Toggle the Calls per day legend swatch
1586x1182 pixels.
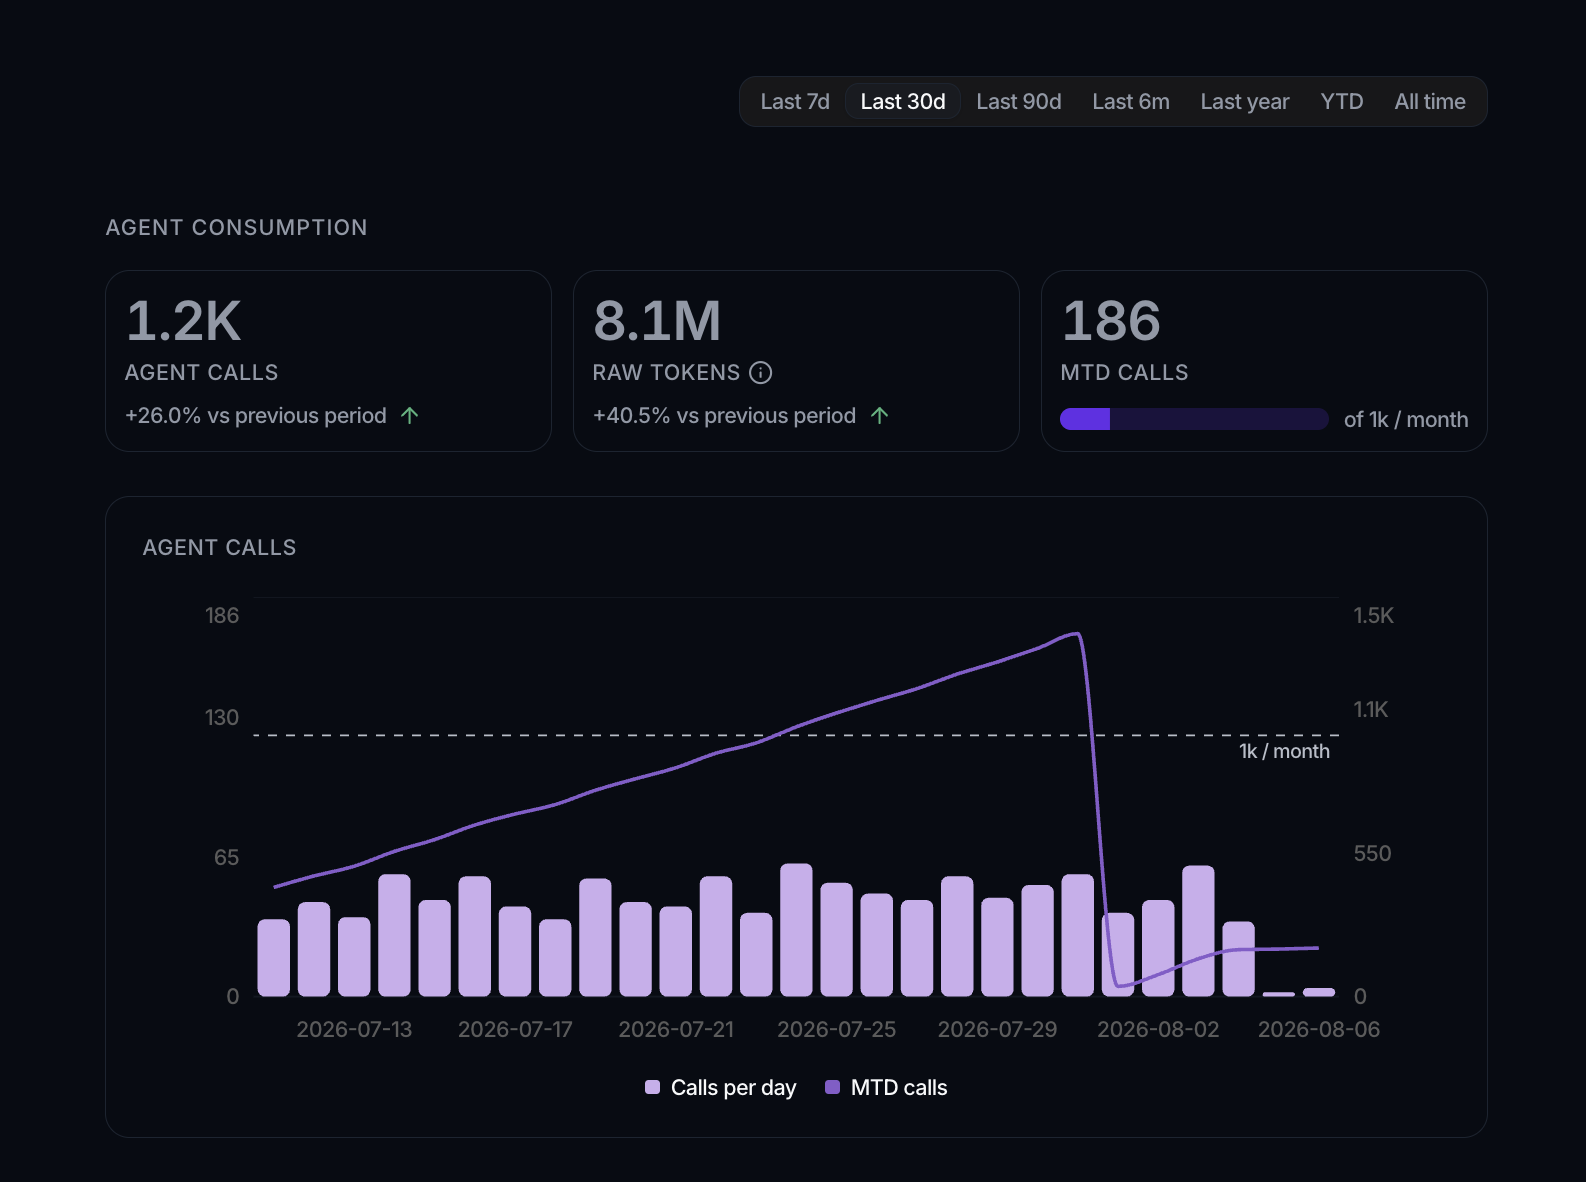(652, 1087)
